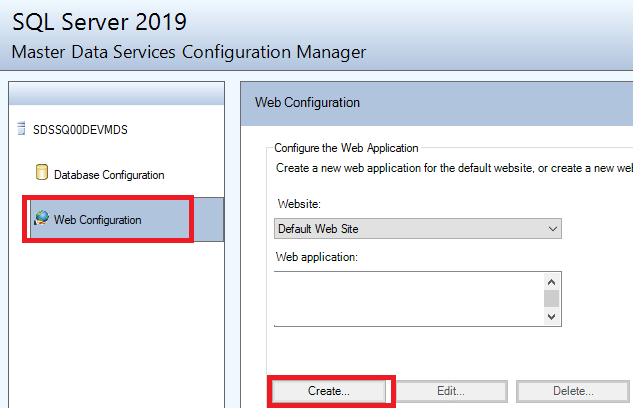Screen dimensions: 633x408
Task: Select the SDSSQ00DEVMDS server icon
Action: (21, 129)
